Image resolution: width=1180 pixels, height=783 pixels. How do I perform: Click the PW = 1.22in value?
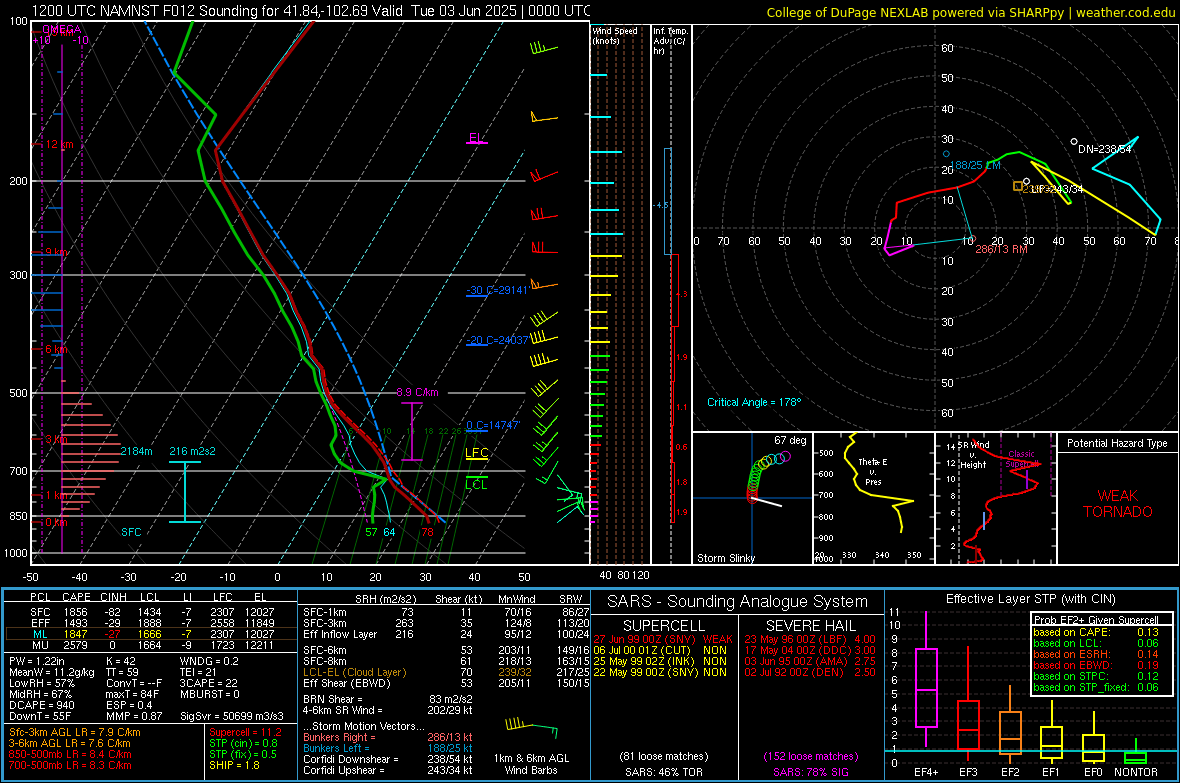pos(38,661)
